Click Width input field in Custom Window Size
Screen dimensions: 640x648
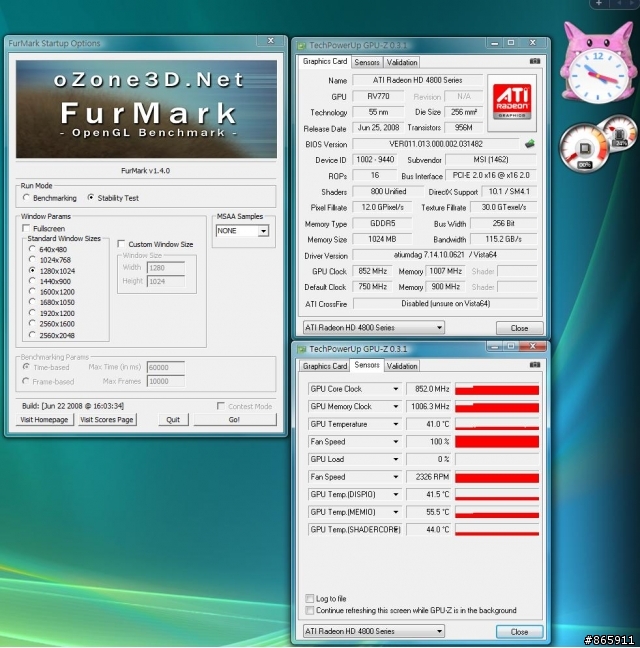pos(166,268)
